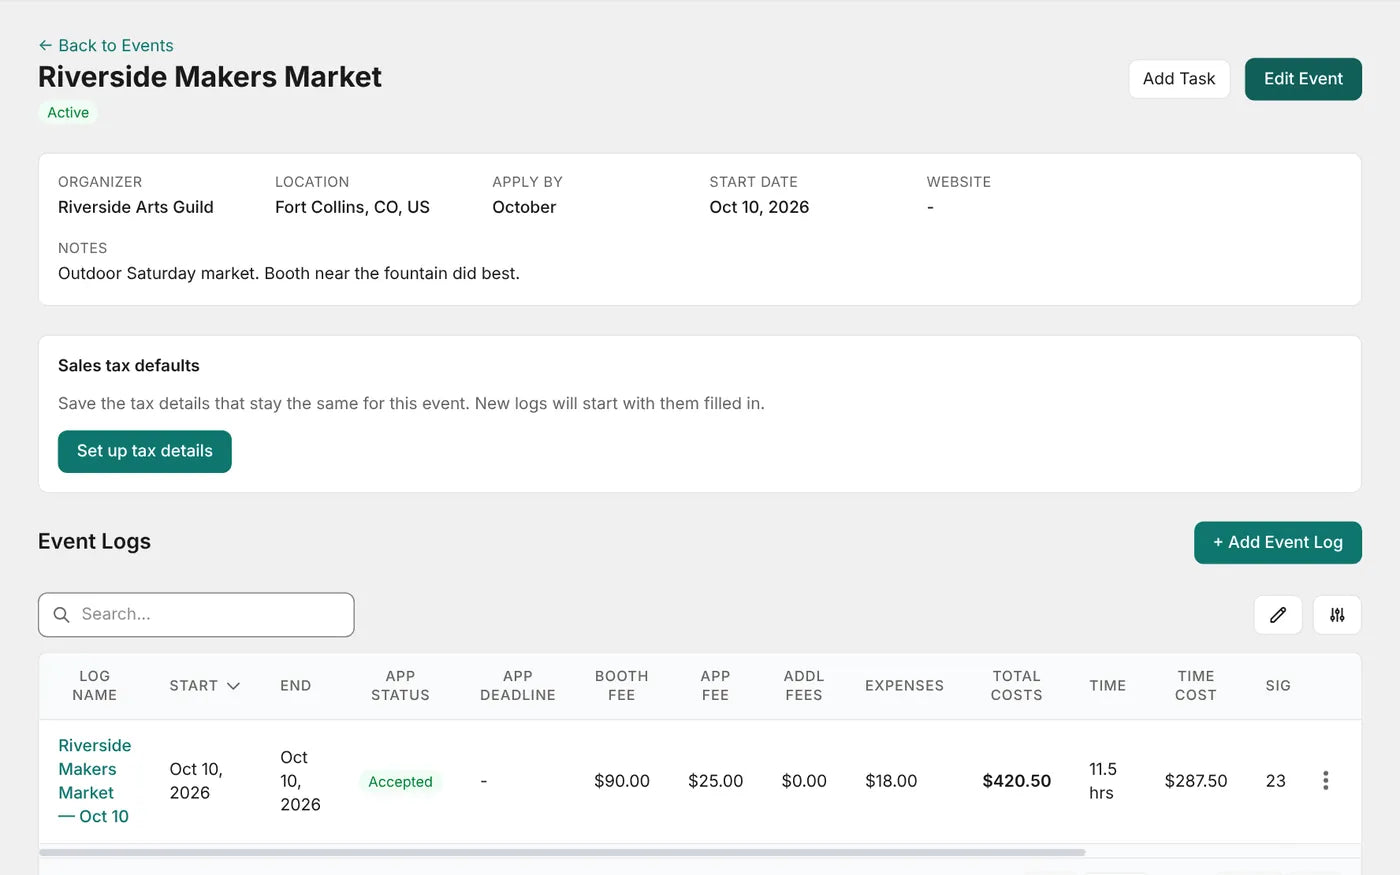The height and width of the screenshot is (875, 1400).
Task: Click the LOG NAME column header
Action: coord(95,686)
